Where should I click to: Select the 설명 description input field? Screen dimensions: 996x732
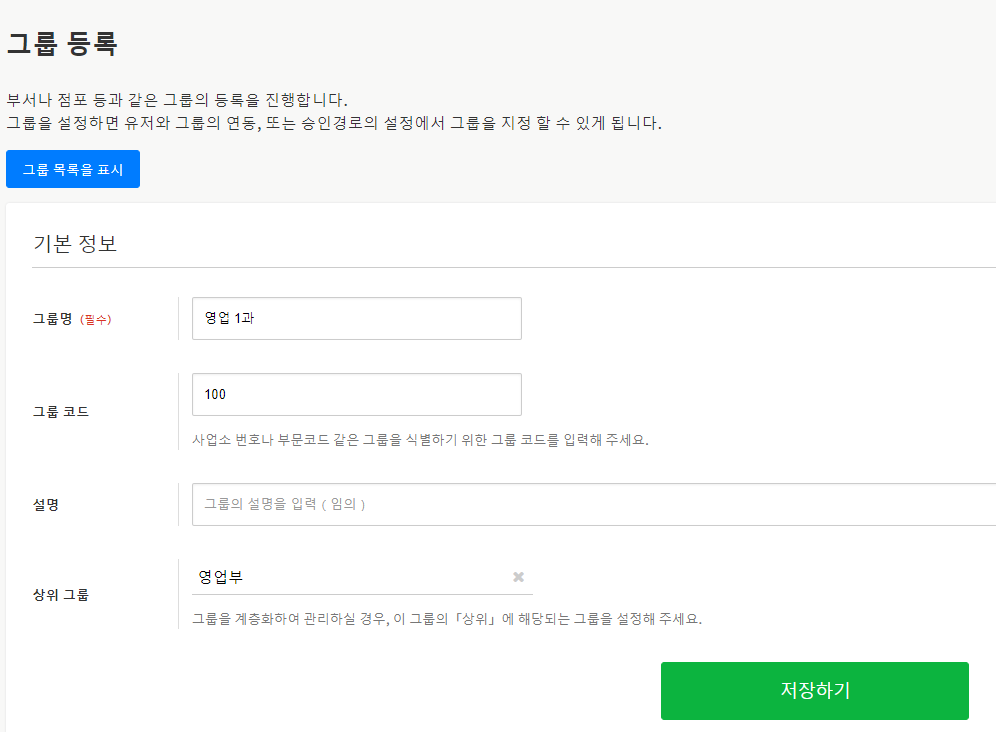click(x=592, y=504)
